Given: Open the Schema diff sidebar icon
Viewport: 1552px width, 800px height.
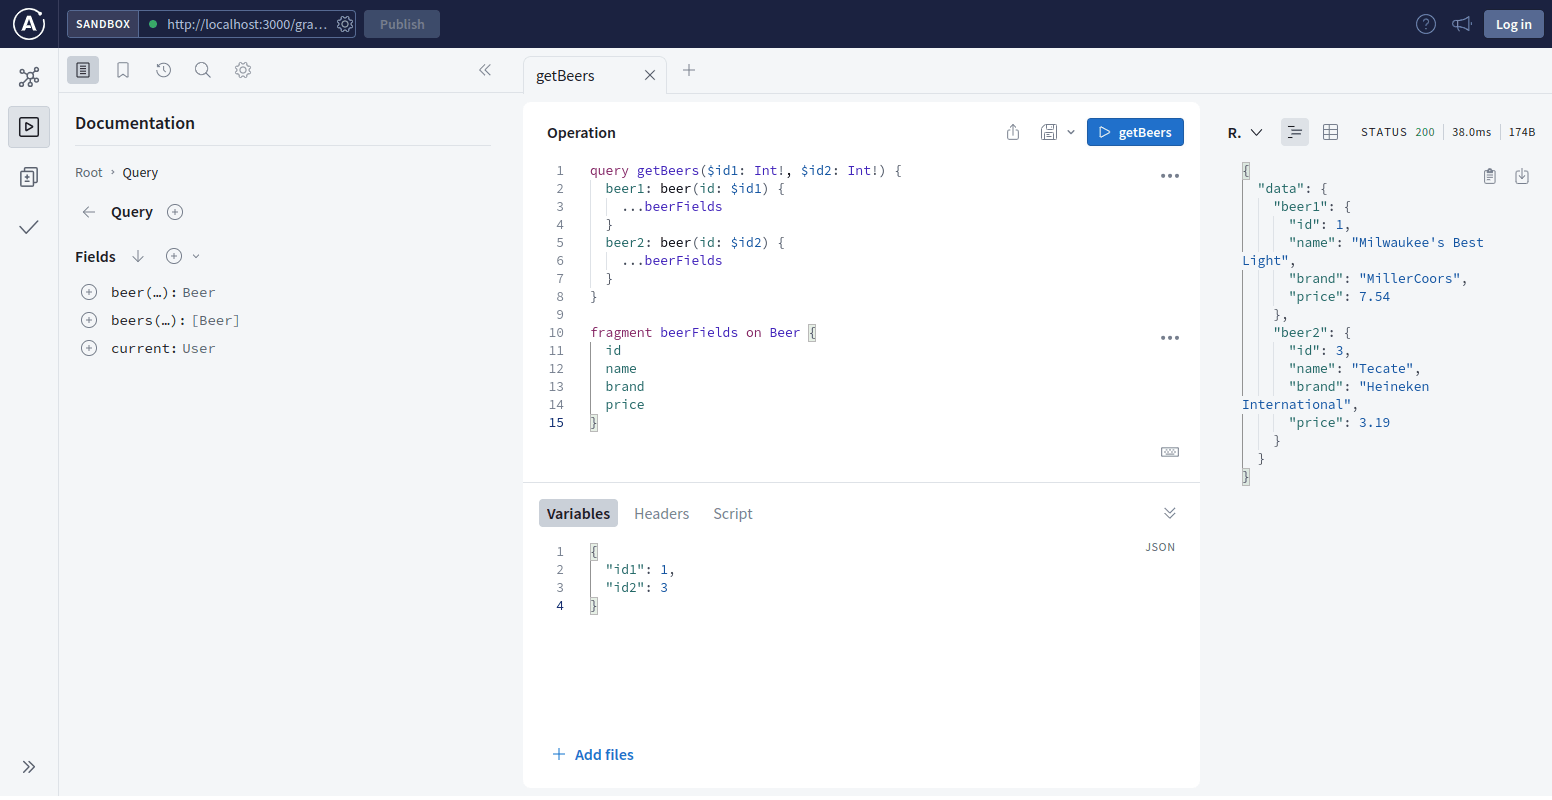Looking at the screenshot, I should coord(29,177).
